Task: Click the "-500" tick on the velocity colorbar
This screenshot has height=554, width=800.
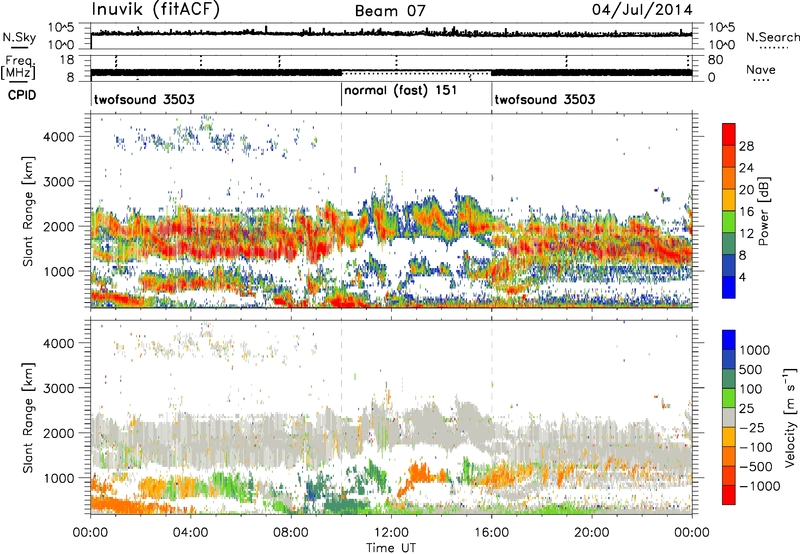Action: tap(755, 466)
